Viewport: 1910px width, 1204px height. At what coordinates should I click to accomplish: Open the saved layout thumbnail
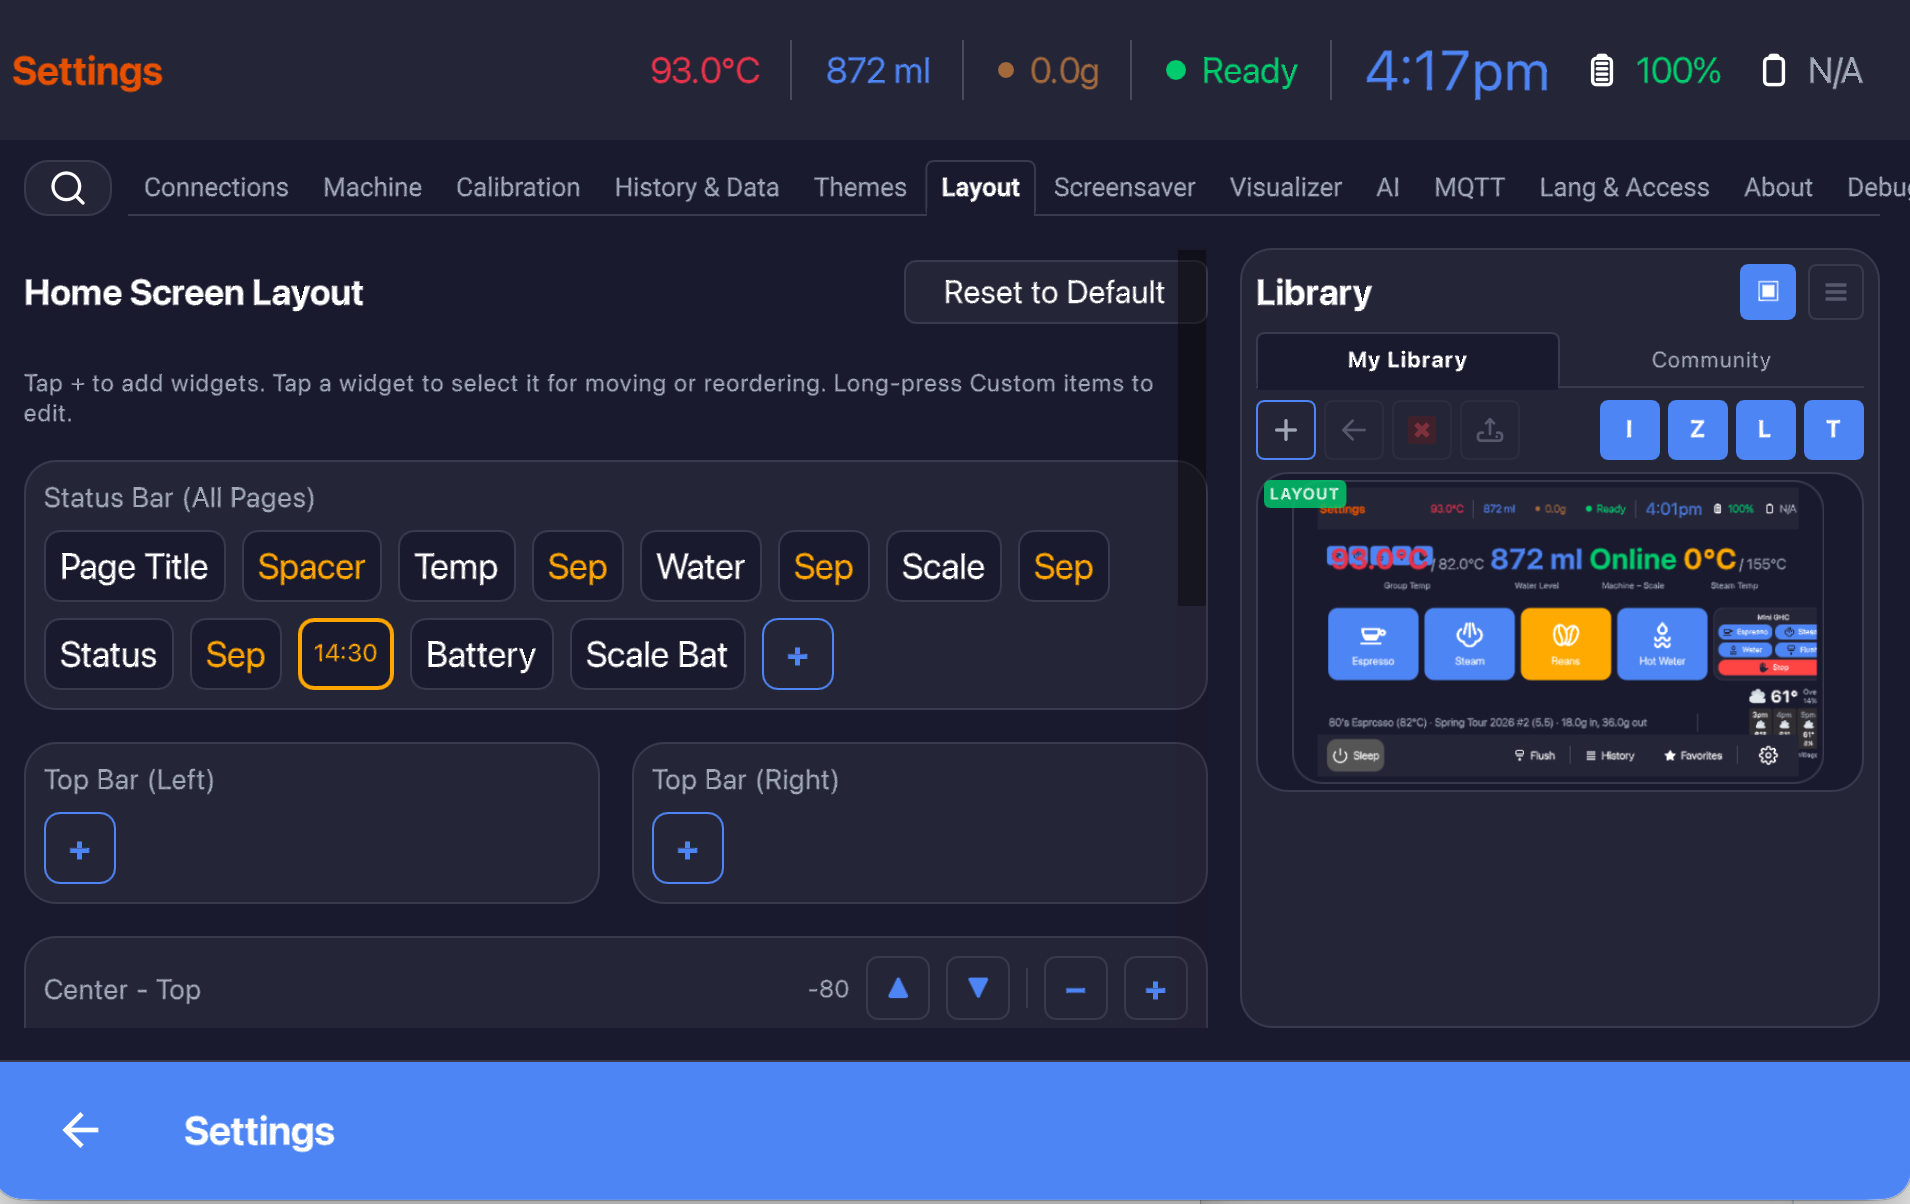[1558, 632]
